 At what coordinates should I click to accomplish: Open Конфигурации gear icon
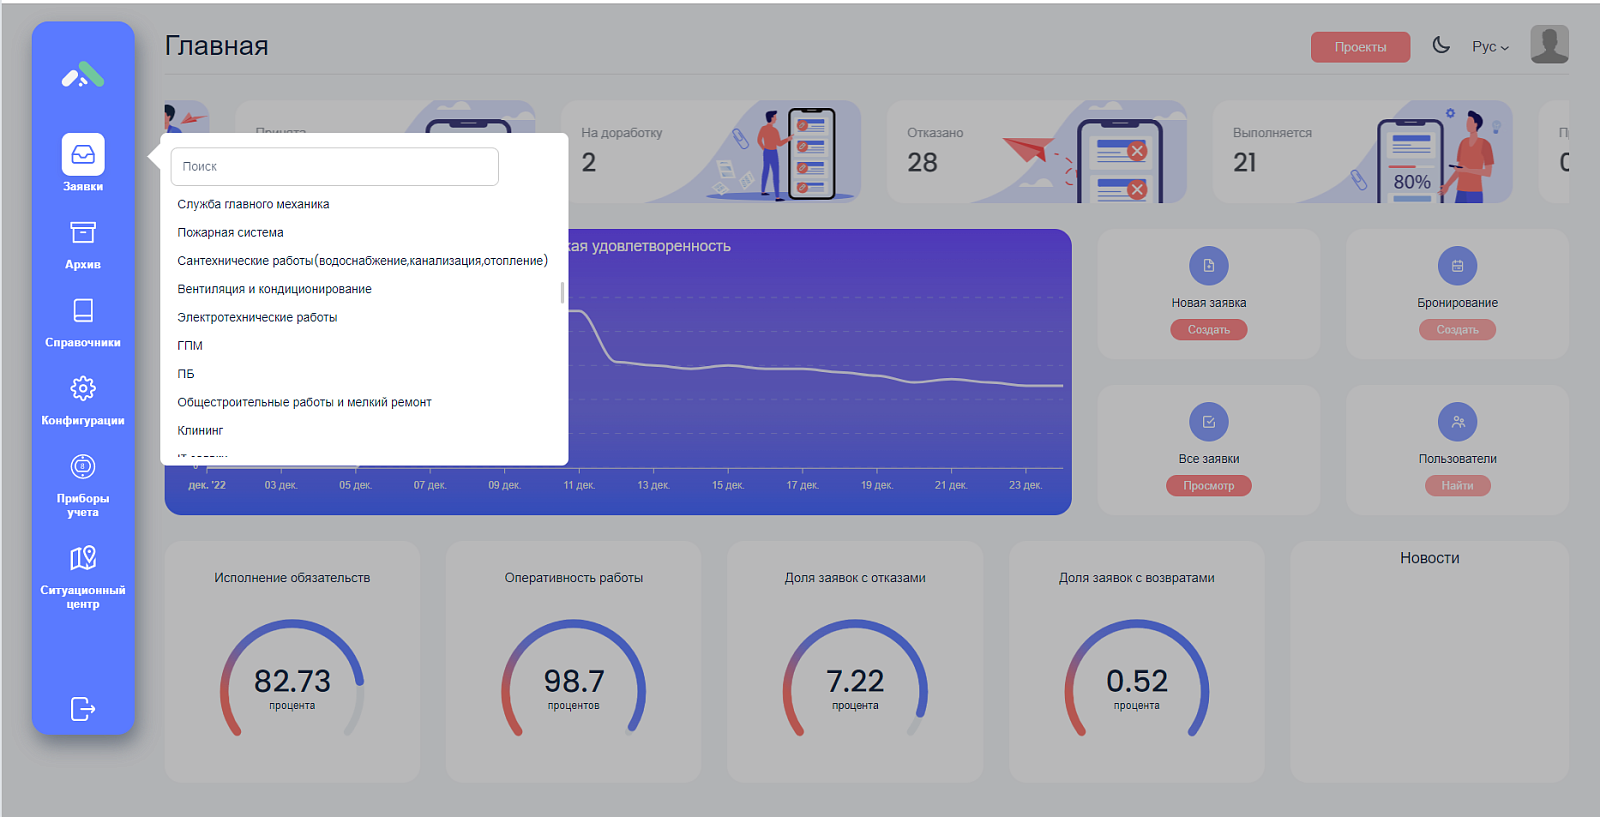point(83,388)
